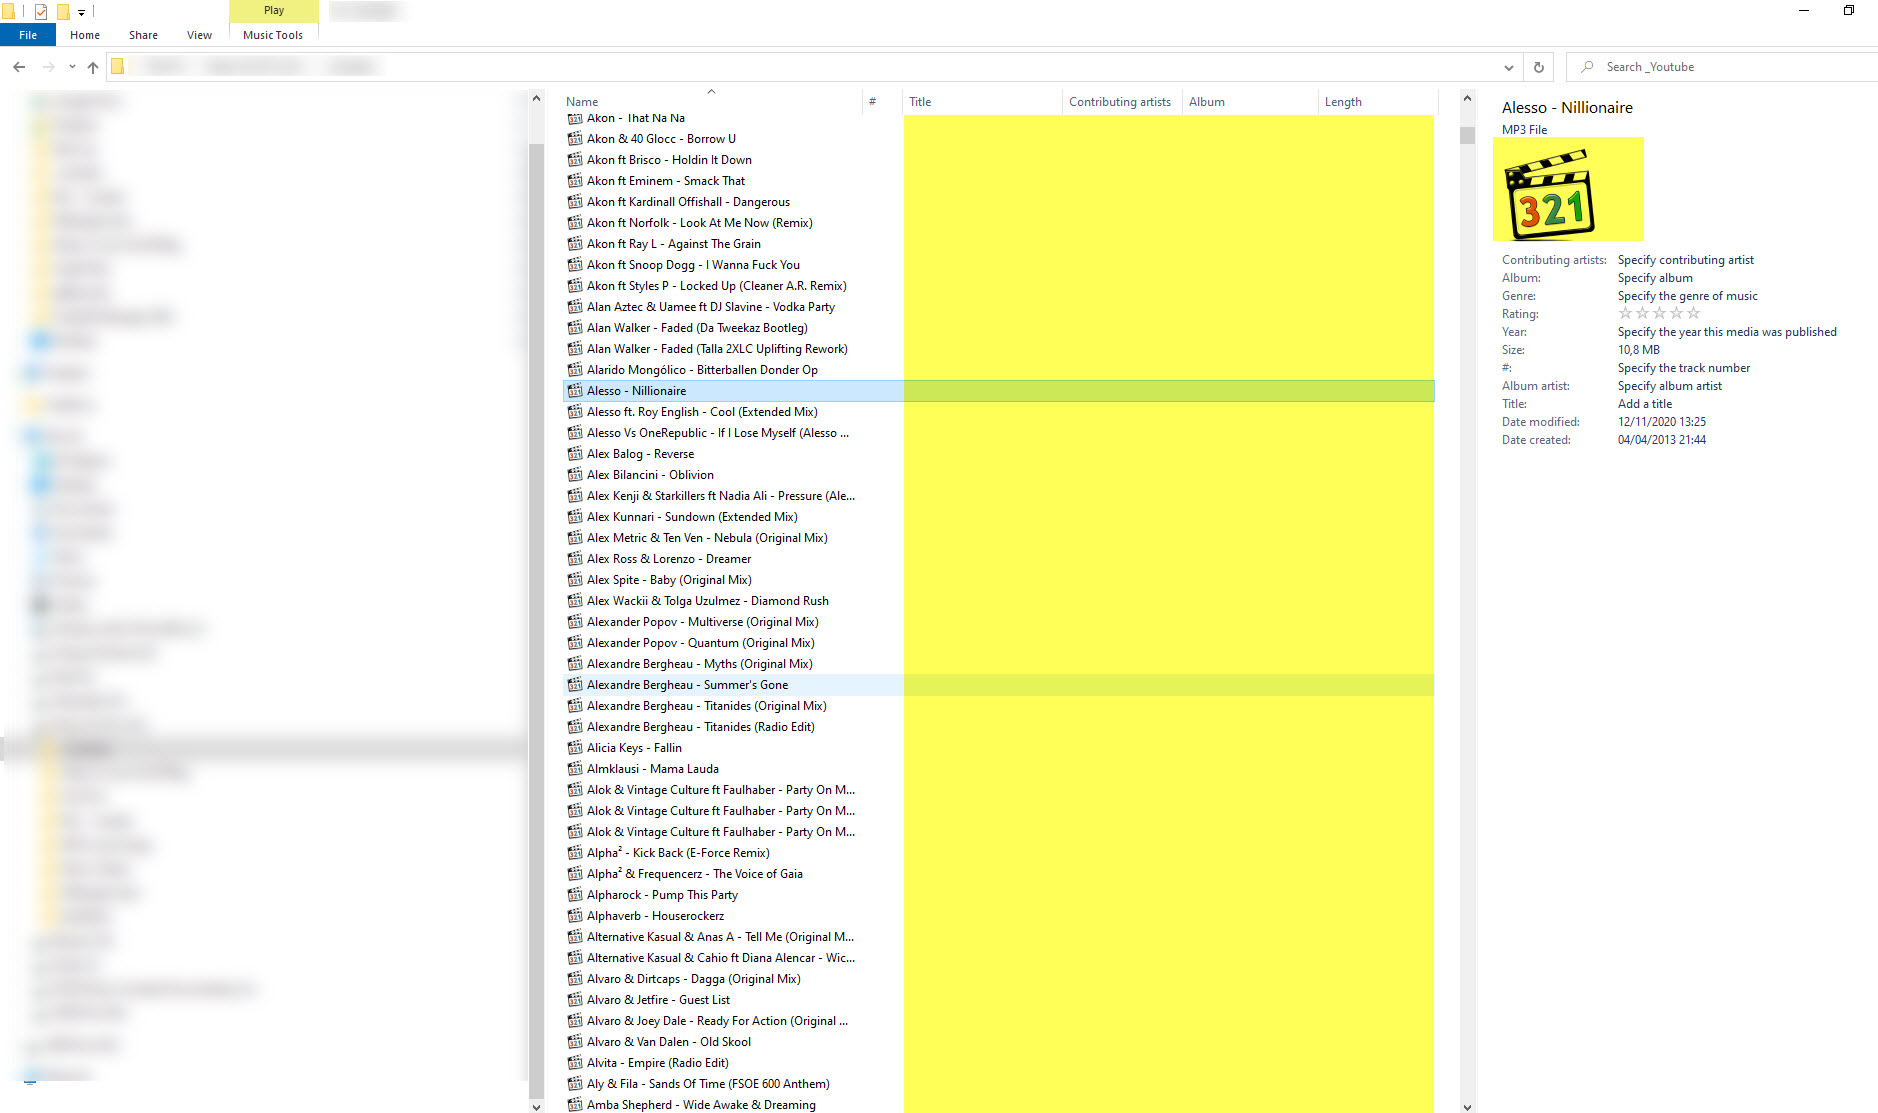Select the Play contextual tab
The image size is (1878, 1113).
point(274,10)
